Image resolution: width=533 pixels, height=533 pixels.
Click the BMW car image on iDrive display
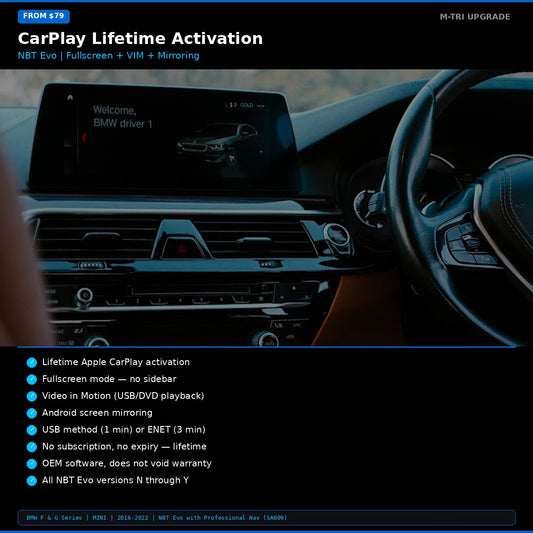point(218,144)
